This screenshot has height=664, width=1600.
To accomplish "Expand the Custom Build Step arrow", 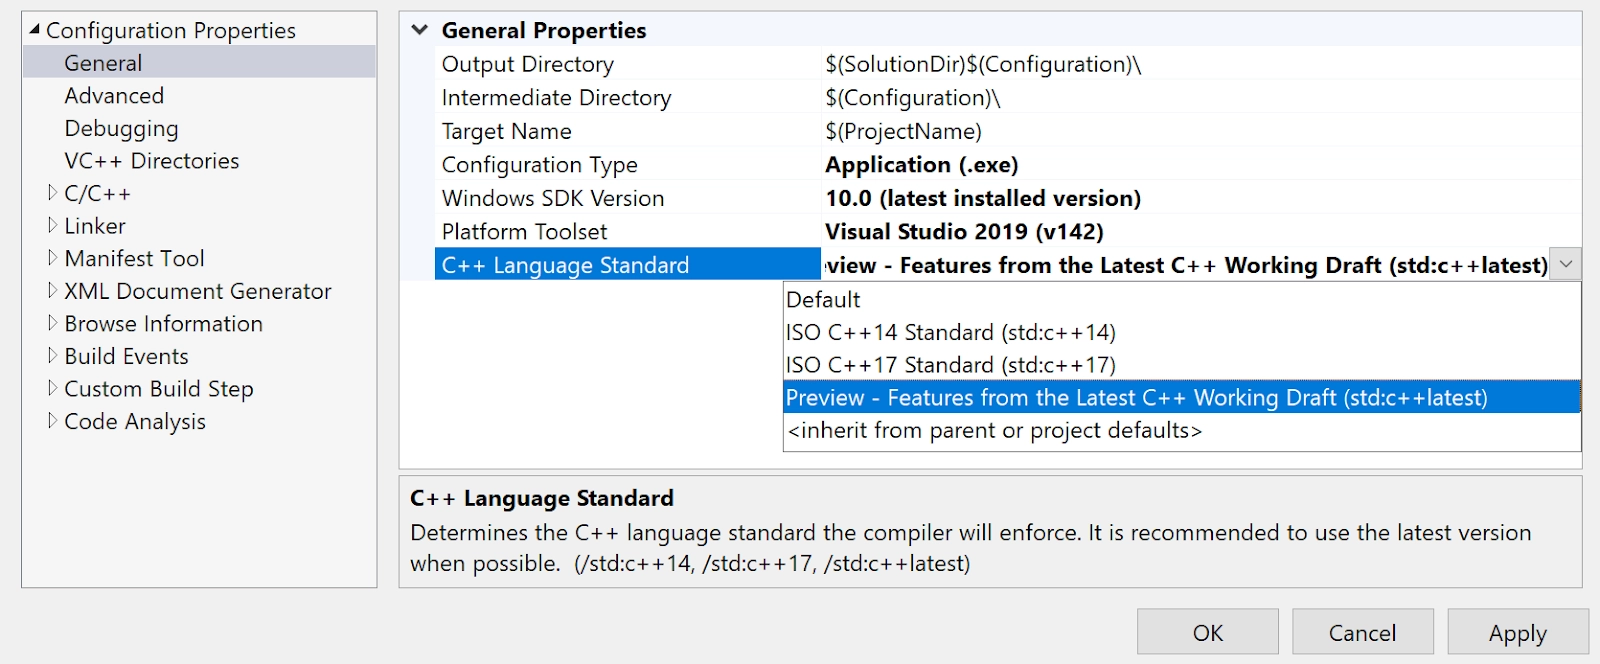I will pyautogui.click(x=53, y=389).
